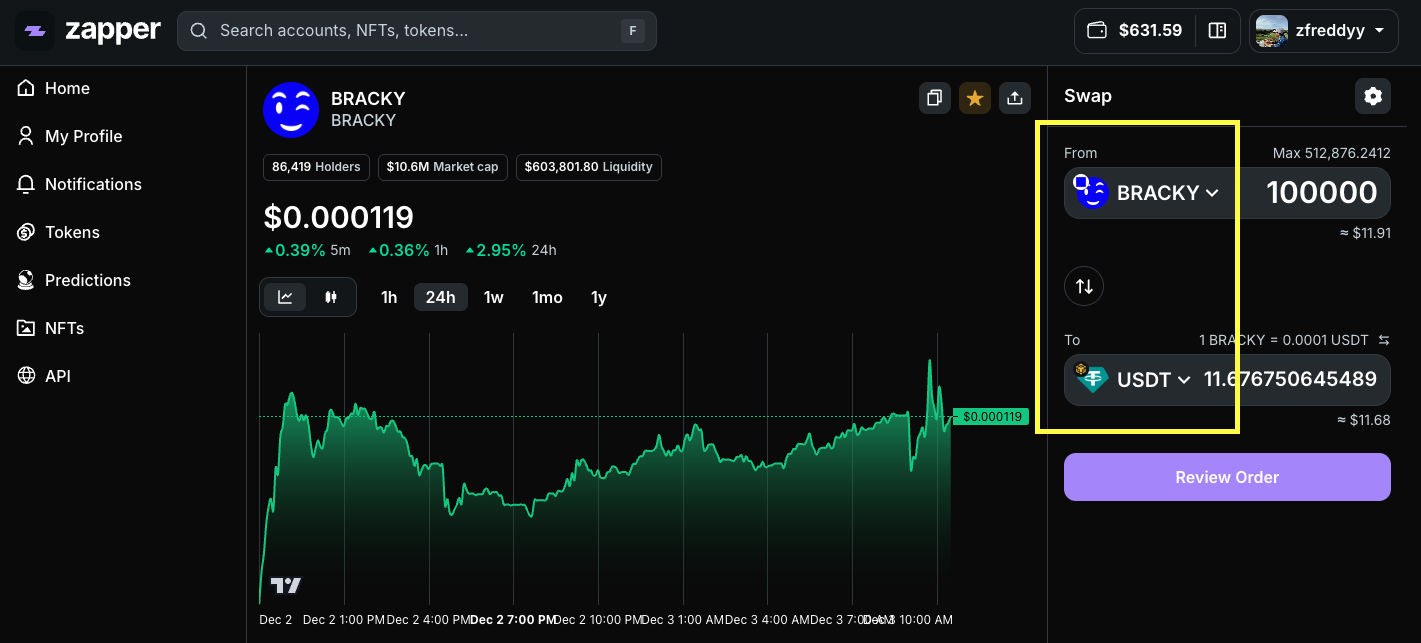Click the $0.000119 price marker on chart
Image resolution: width=1421 pixels, height=643 pixels.
coord(991,417)
